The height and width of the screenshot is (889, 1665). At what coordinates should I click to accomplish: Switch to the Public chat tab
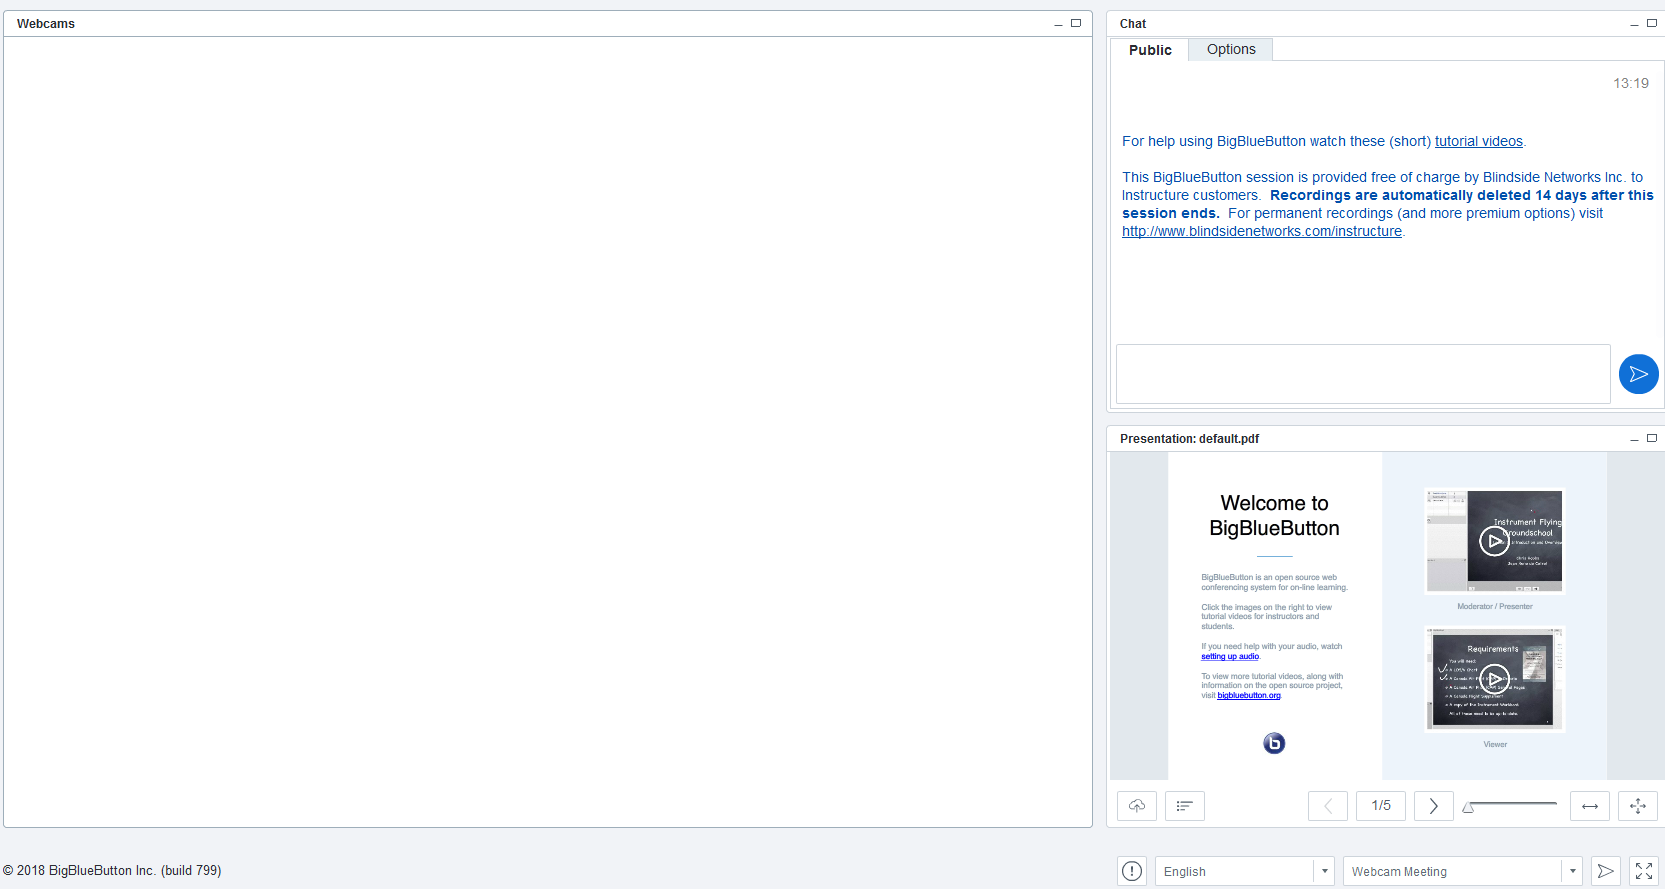[1150, 50]
